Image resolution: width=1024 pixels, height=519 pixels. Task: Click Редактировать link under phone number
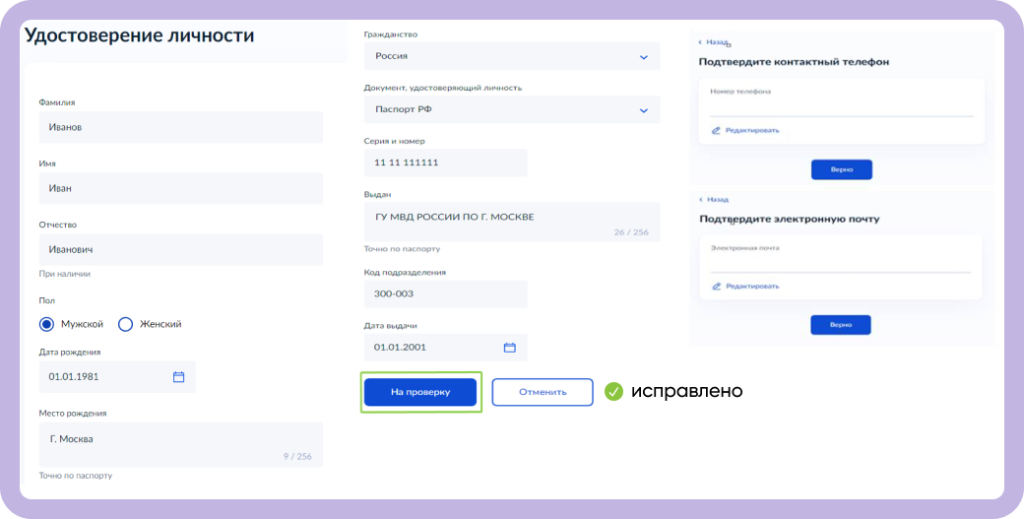[x=752, y=131]
